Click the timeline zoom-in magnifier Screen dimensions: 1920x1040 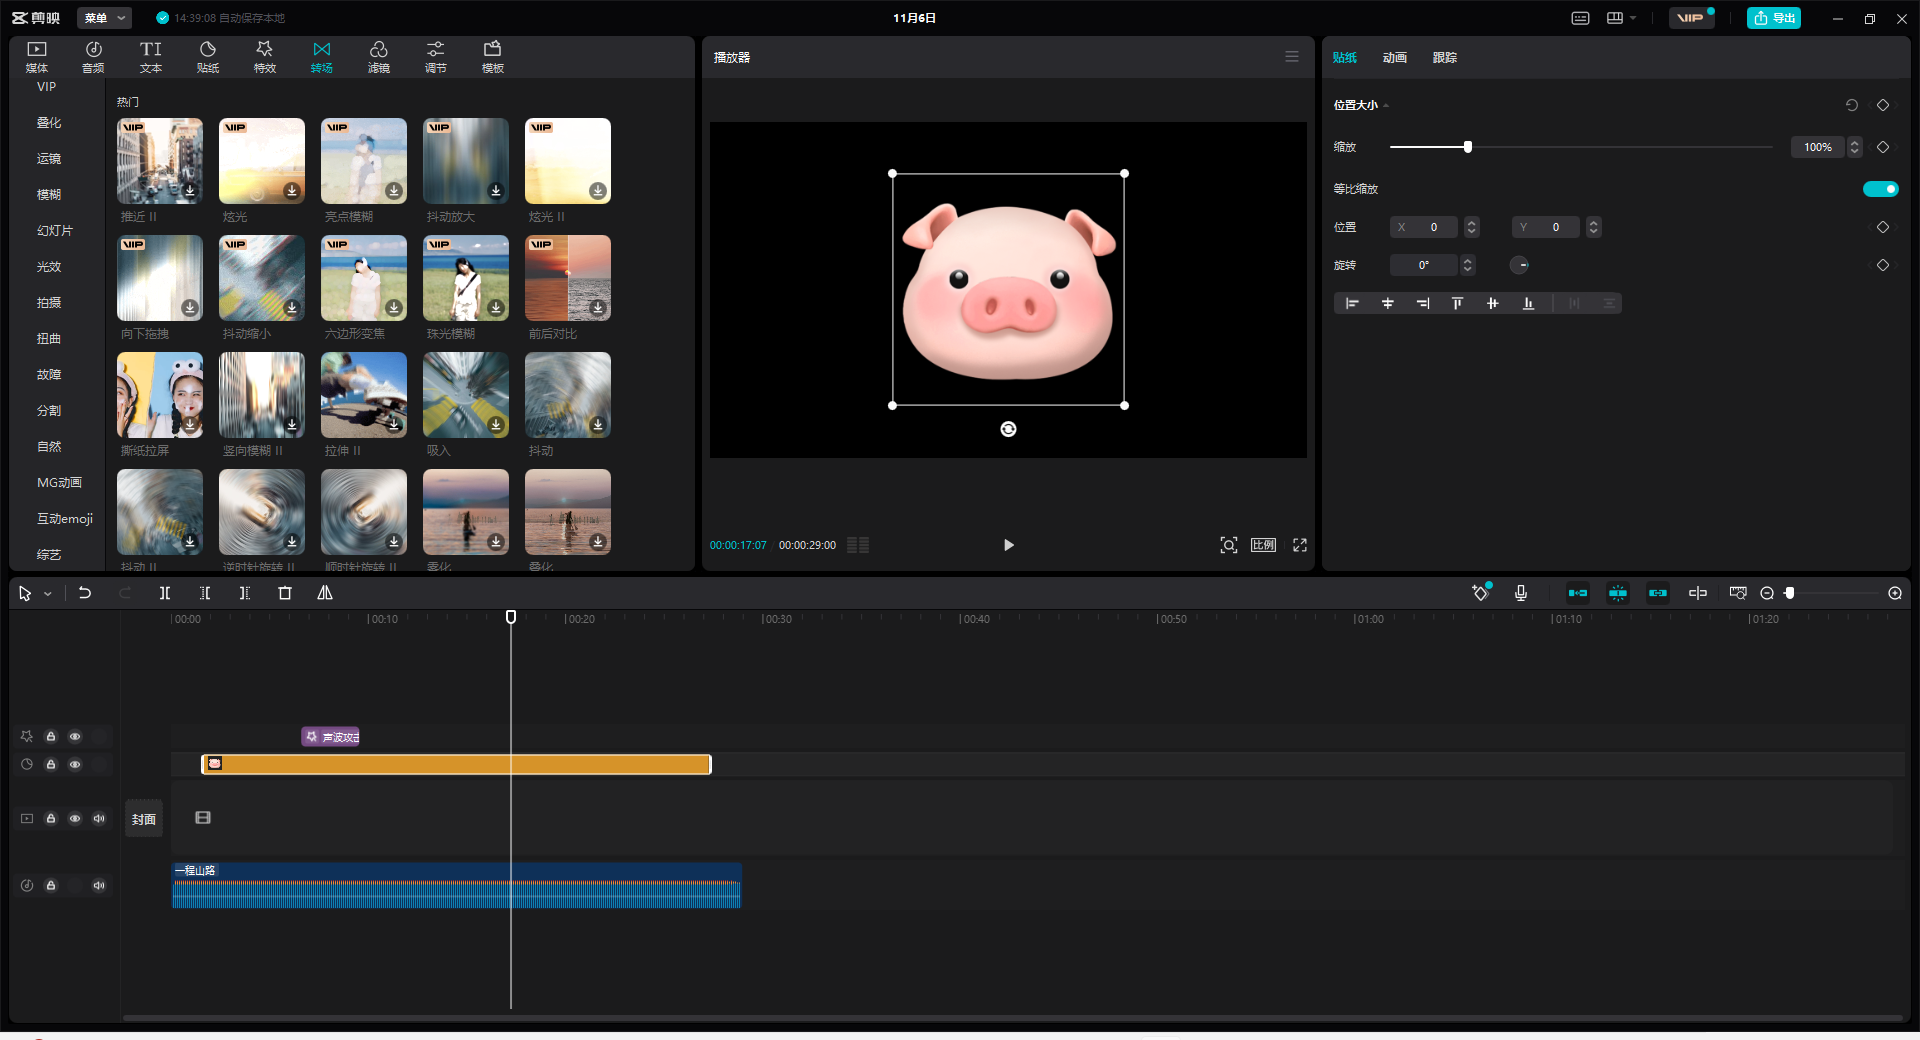(1895, 593)
